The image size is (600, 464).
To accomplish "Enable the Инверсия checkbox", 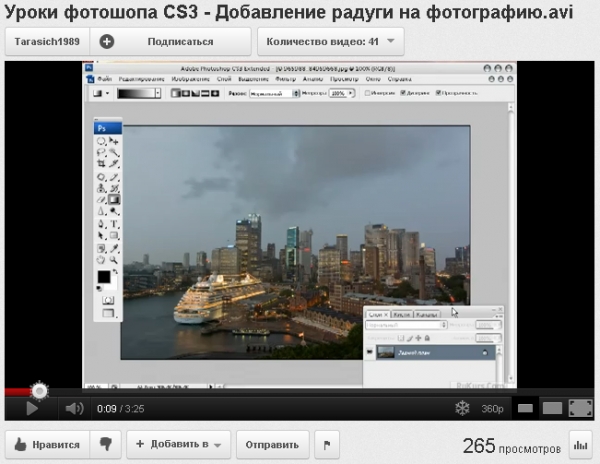I will tap(367, 93).
